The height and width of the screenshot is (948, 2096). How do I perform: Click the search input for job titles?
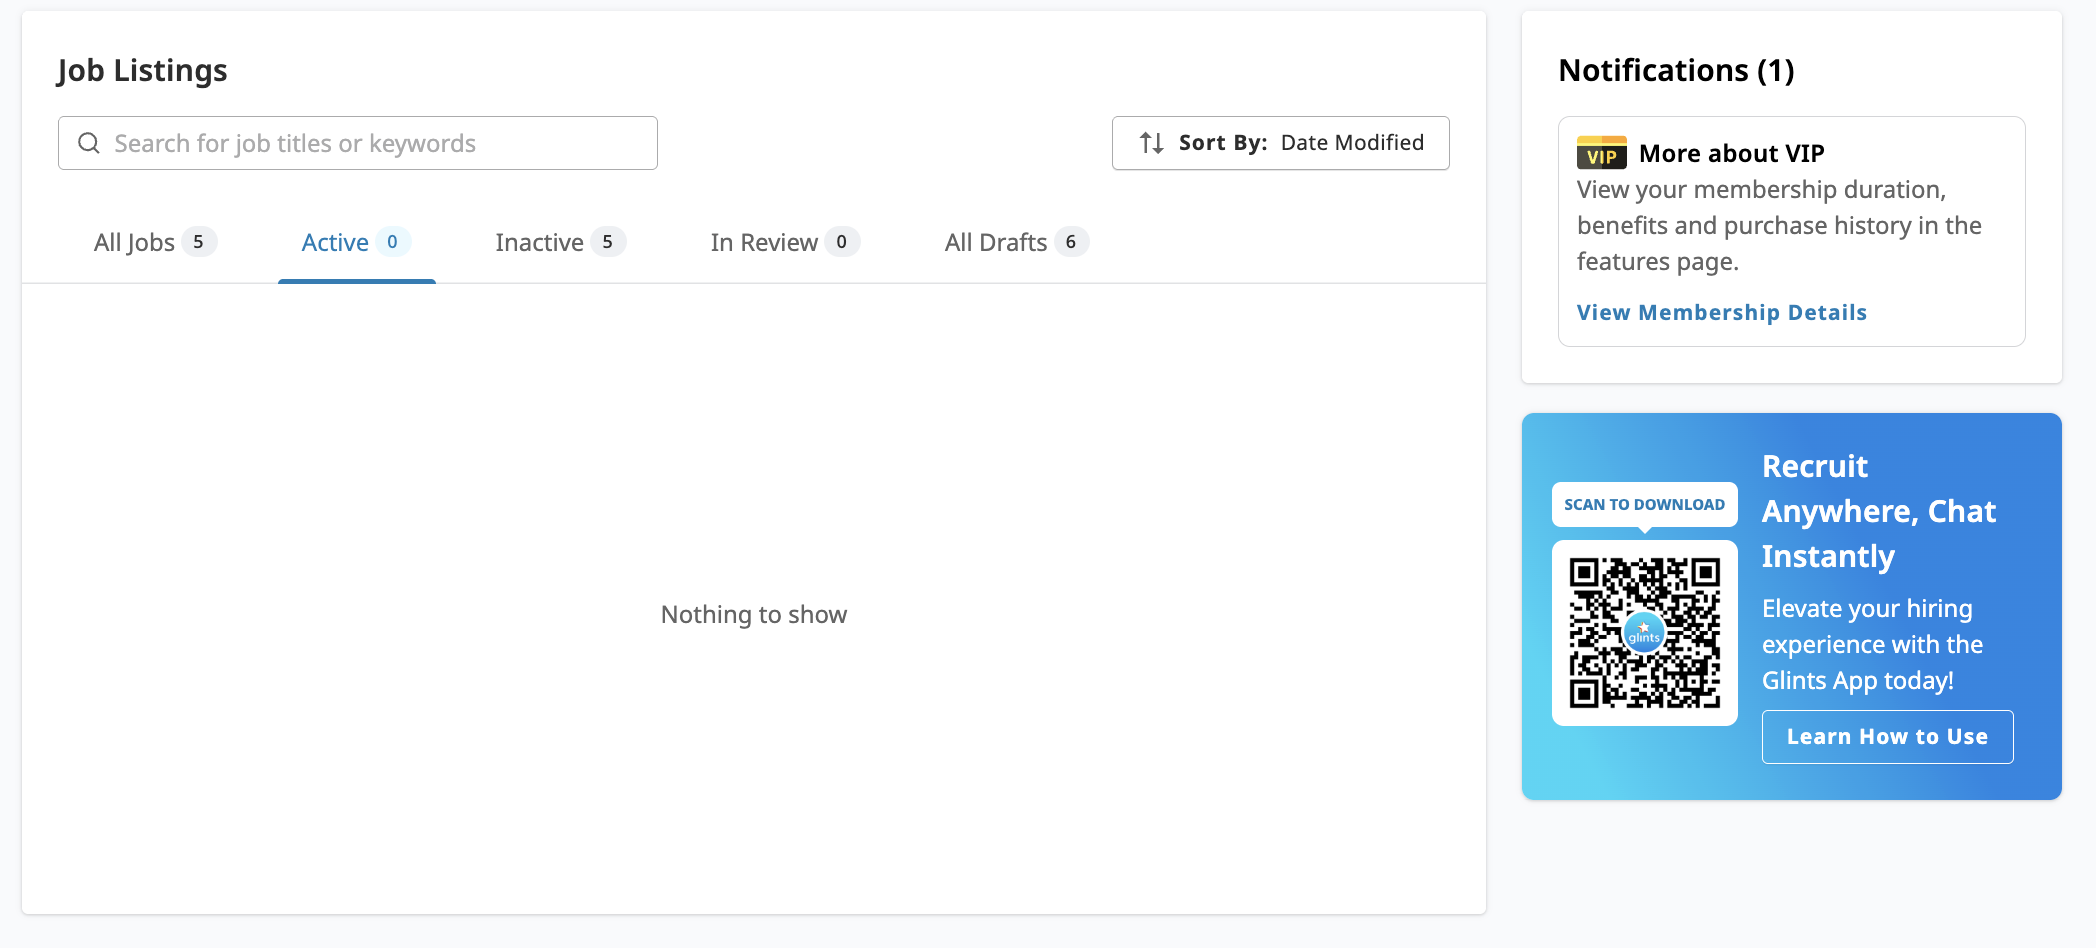380,143
